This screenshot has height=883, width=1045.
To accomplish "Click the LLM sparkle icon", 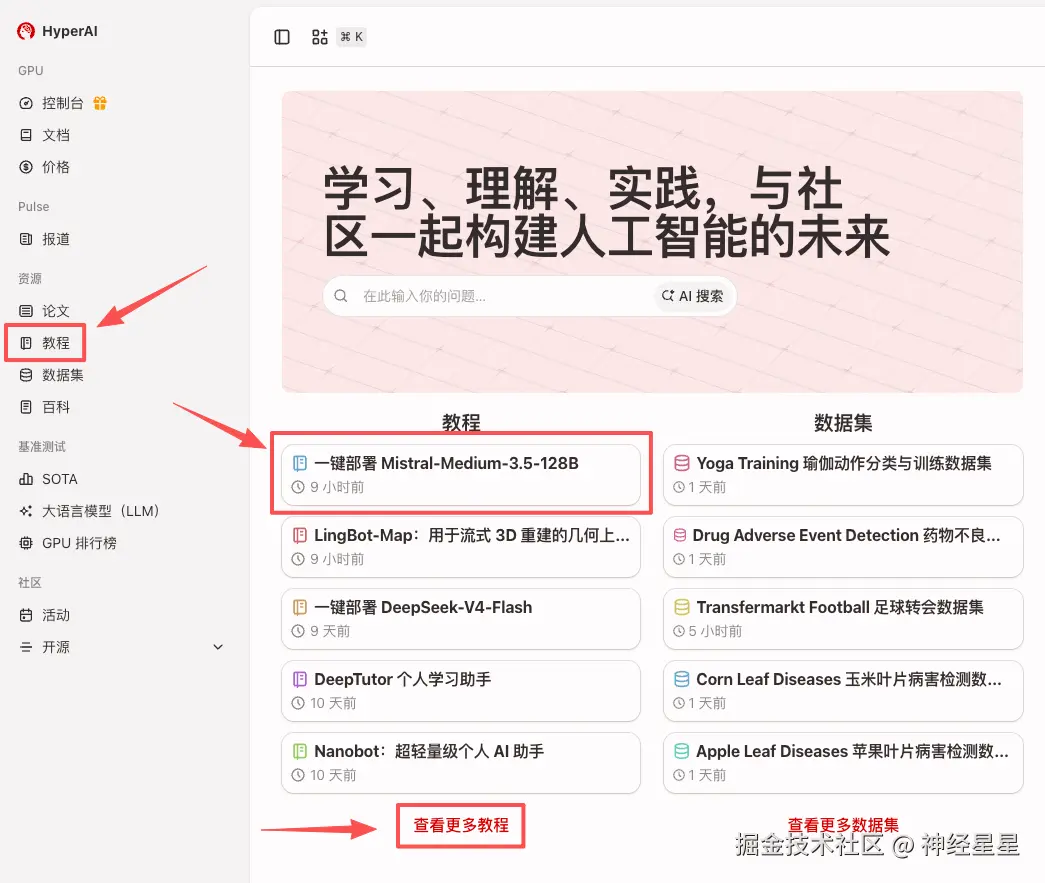I will pyautogui.click(x=26, y=511).
